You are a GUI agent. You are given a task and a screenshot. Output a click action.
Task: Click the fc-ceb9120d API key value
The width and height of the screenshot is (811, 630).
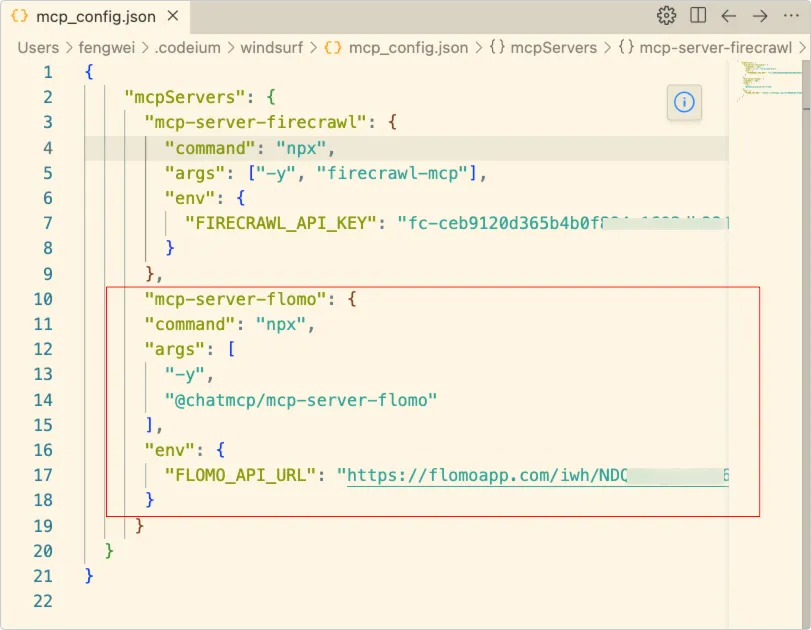tap(563, 223)
